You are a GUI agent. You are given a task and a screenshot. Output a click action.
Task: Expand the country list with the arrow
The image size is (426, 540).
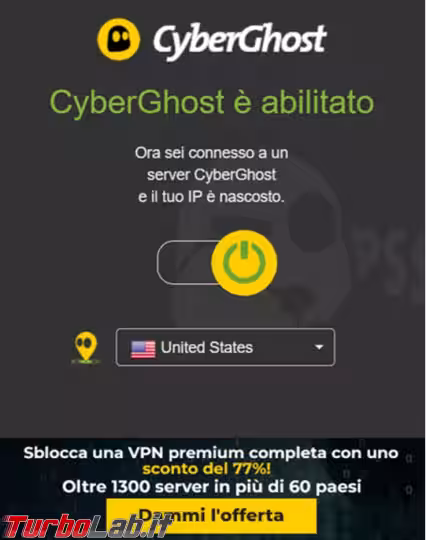319,347
